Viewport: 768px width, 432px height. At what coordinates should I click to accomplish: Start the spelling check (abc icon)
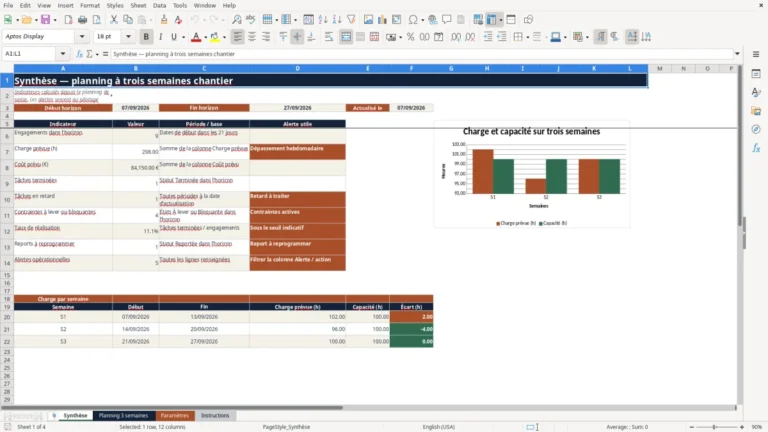pyautogui.click(x=251, y=20)
